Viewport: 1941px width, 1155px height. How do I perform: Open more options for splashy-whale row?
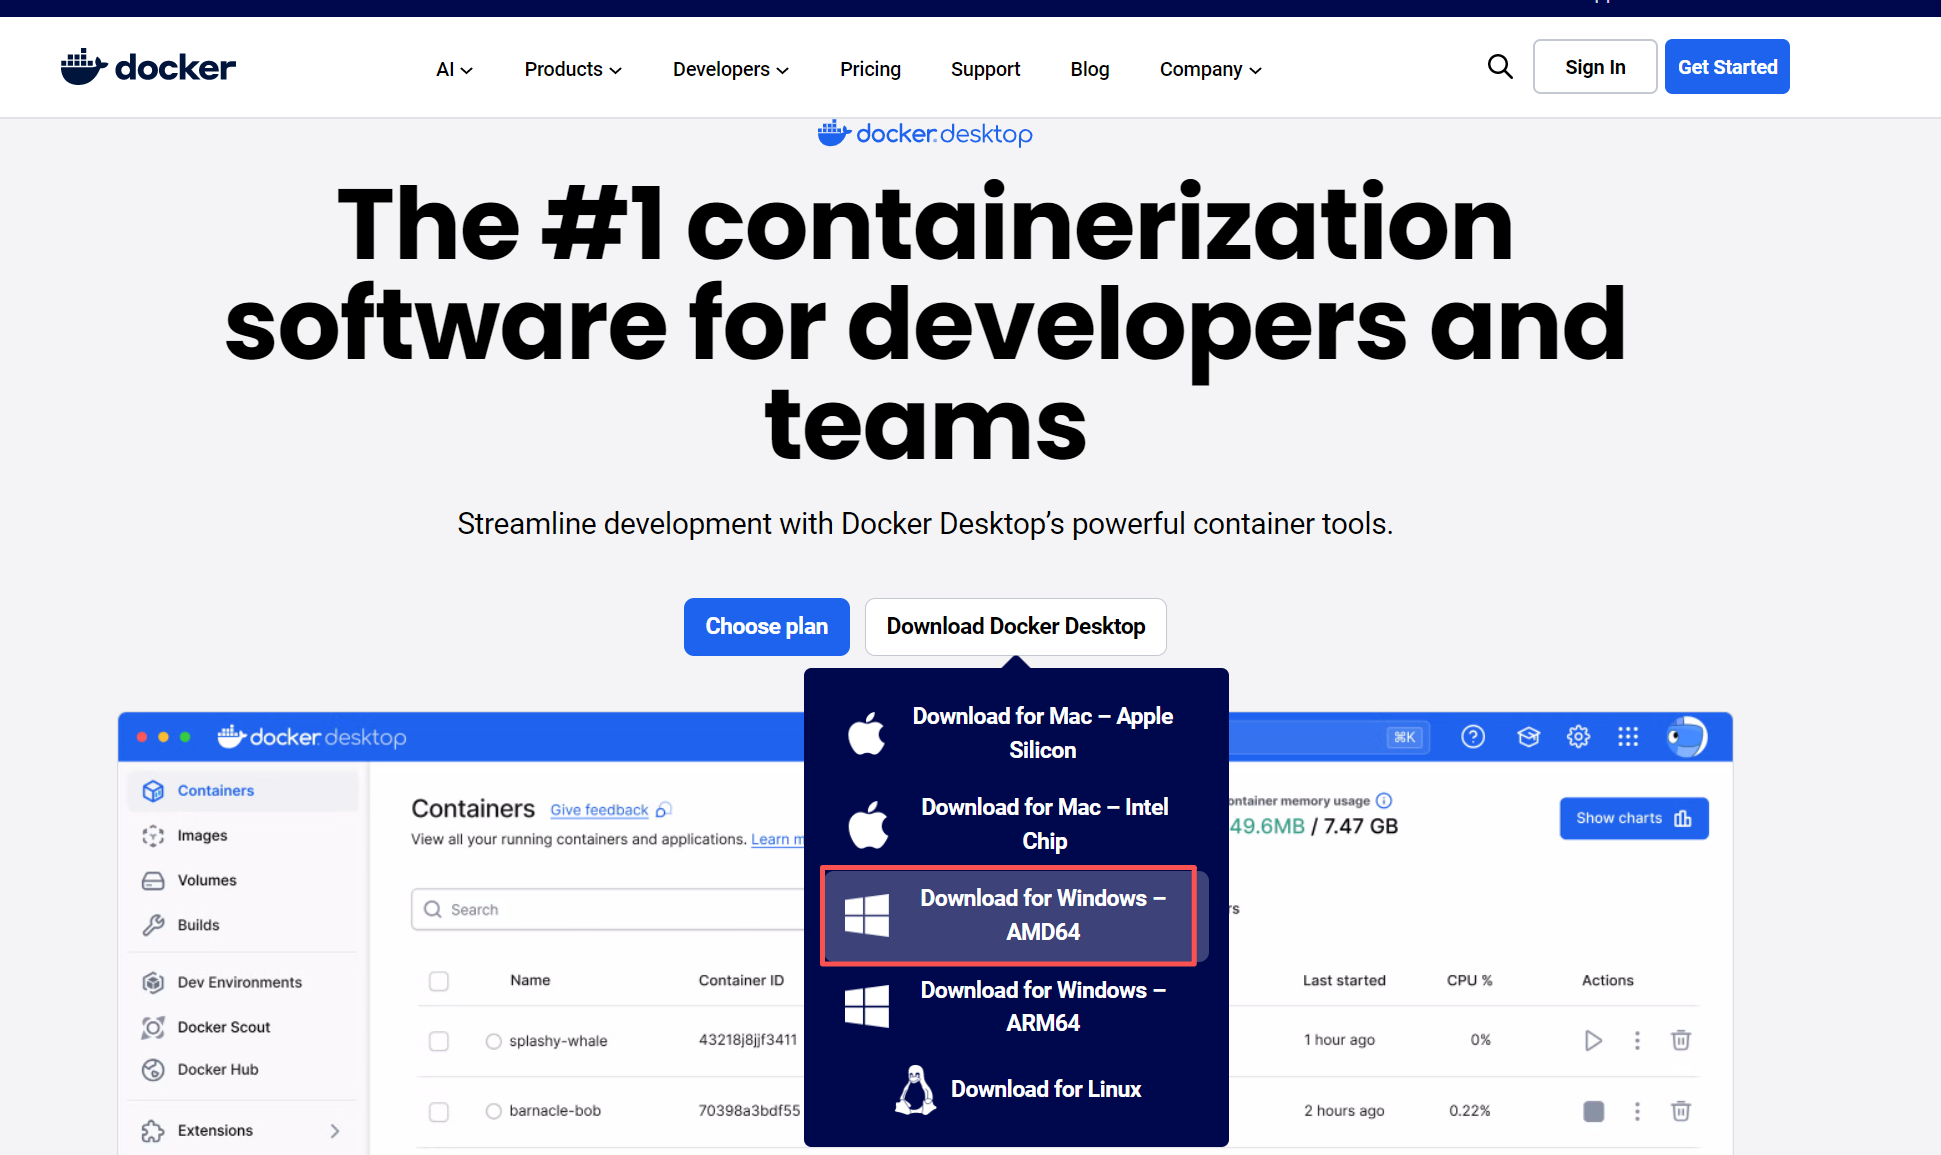coord(1637,1041)
